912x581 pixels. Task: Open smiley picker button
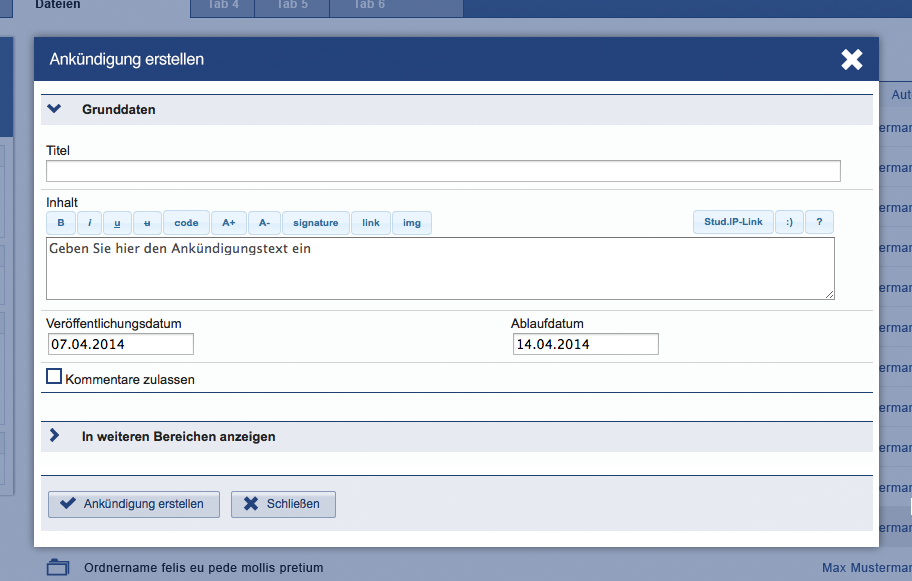pos(789,222)
